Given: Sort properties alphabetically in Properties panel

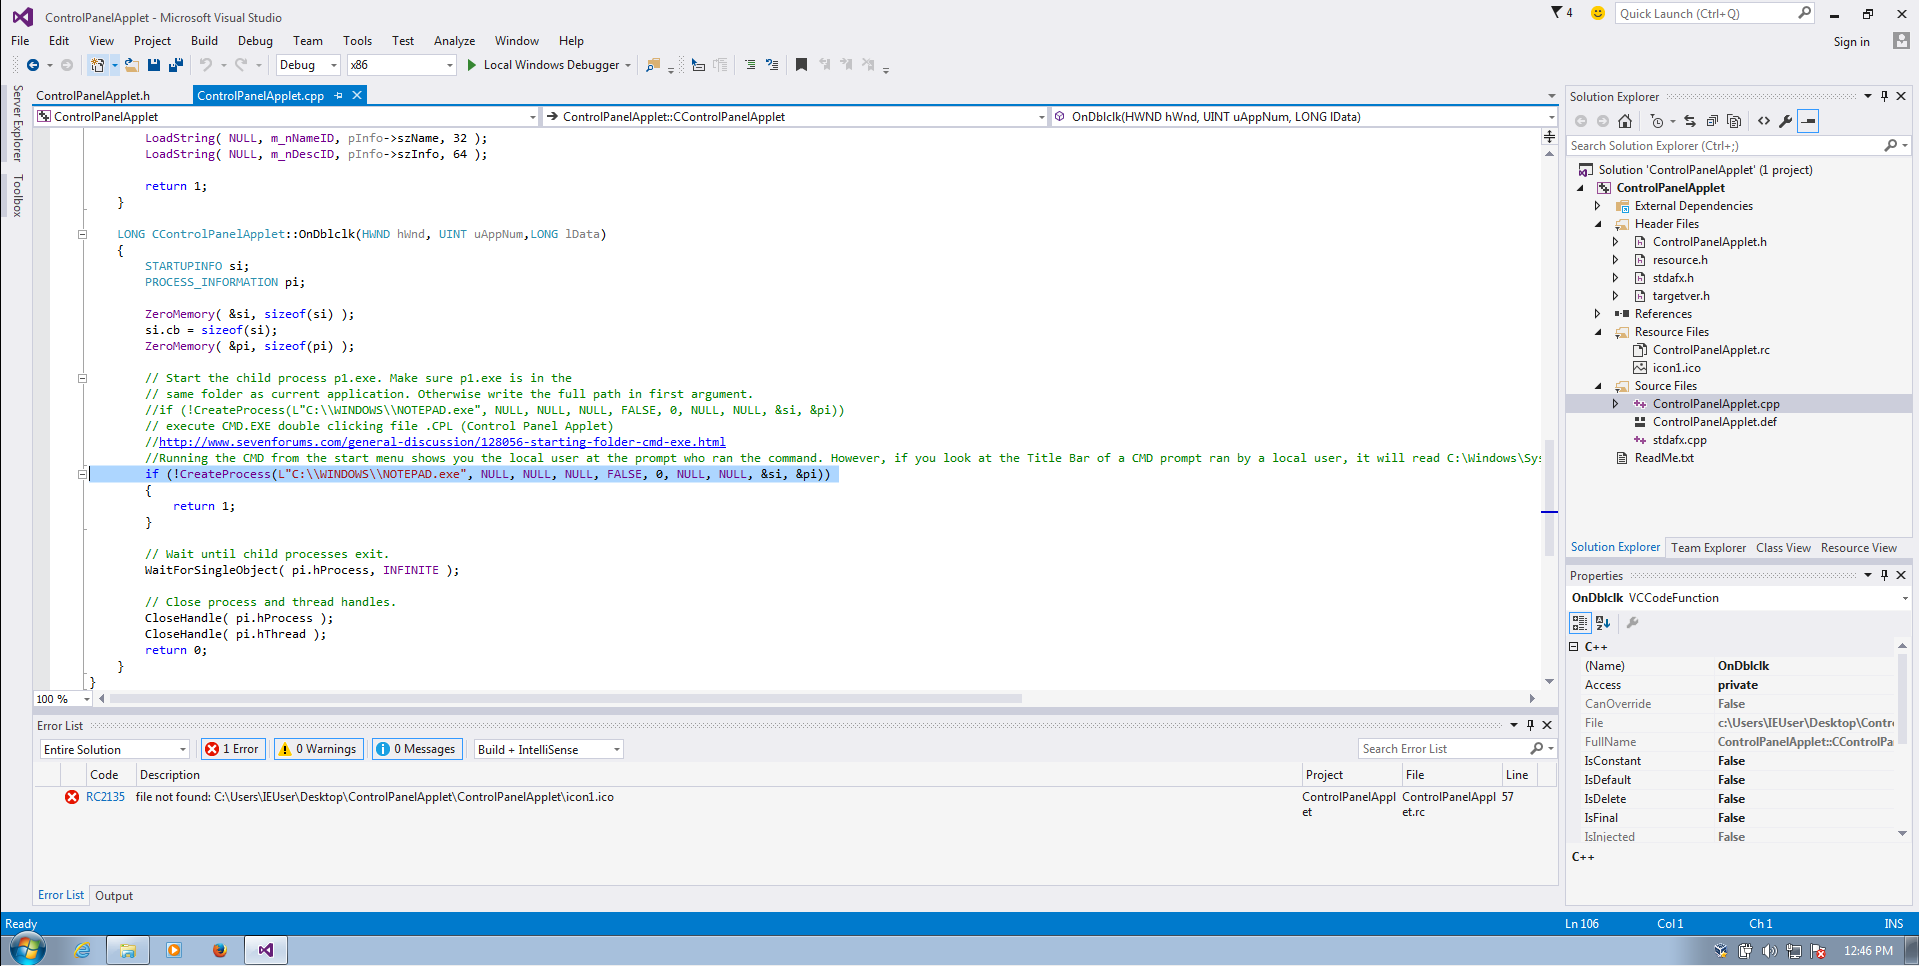Looking at the screenshot, I should (1603, 622).
